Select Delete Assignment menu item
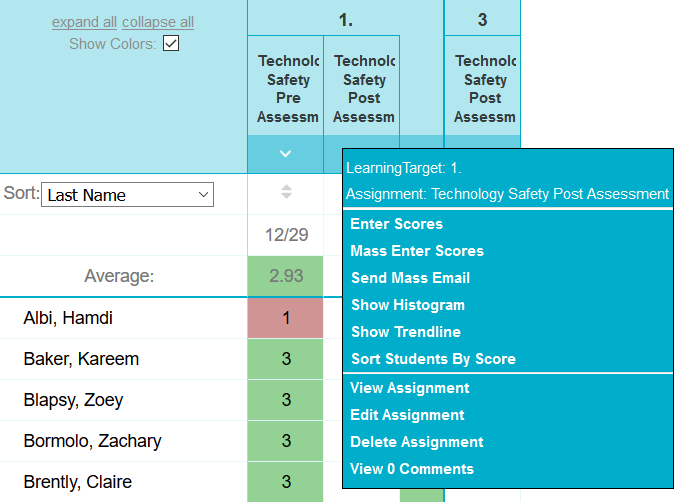 [416, 442]
